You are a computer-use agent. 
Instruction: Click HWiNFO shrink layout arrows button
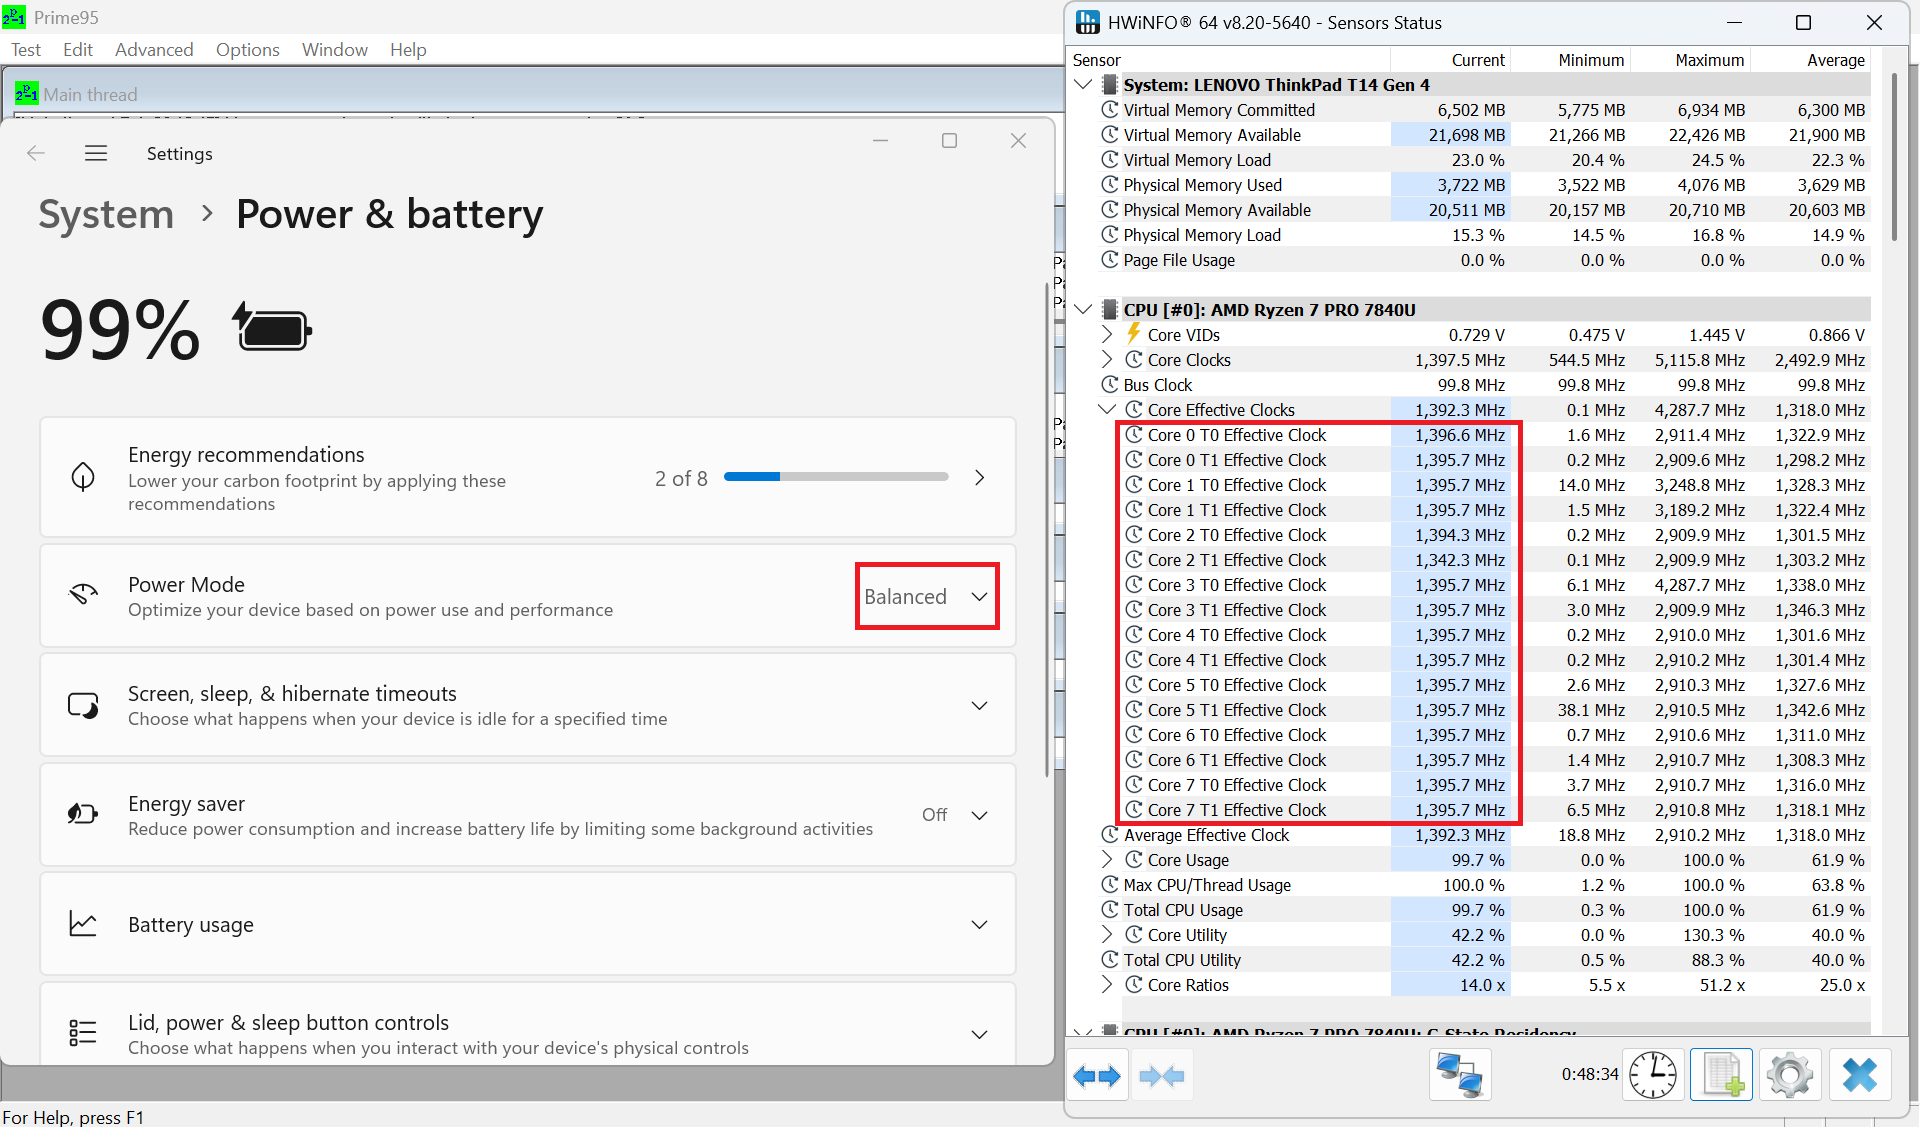click(1161, 1076)
